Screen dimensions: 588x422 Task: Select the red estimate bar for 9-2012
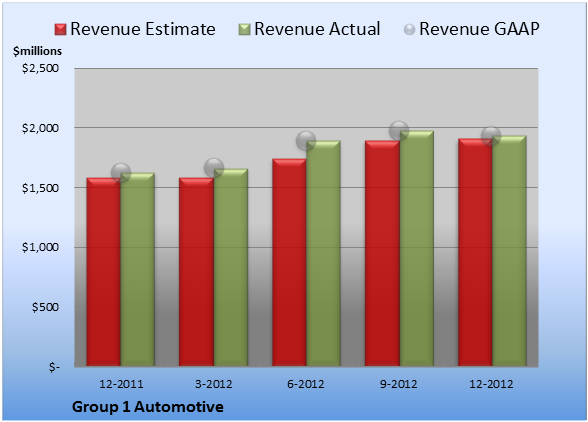point(382,253)
